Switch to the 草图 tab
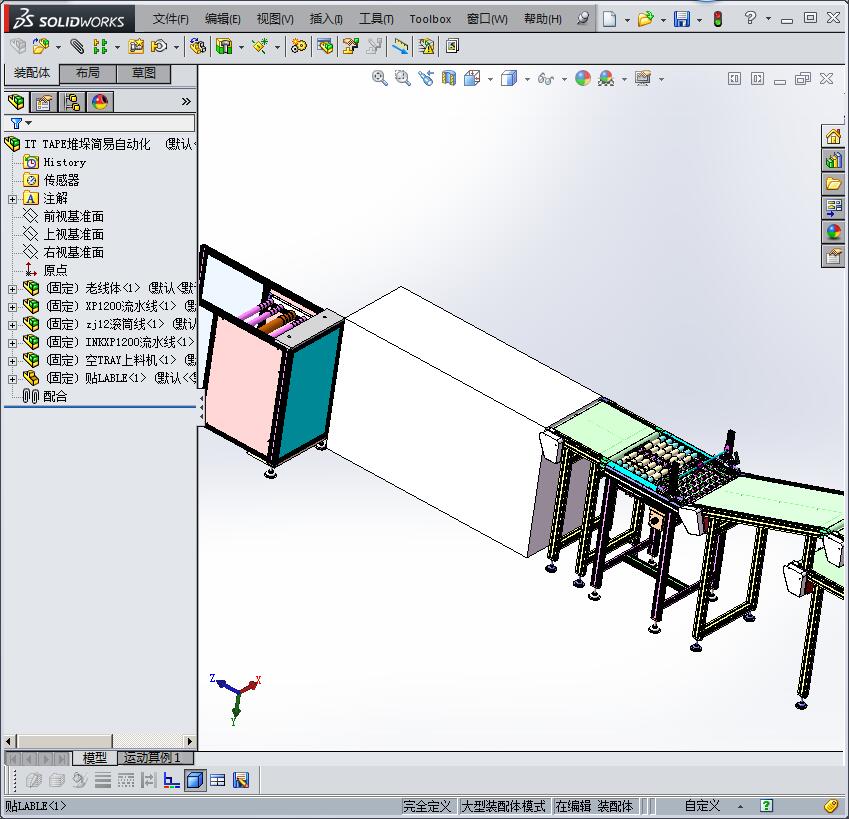849x819 pixels. click(143, 73)
